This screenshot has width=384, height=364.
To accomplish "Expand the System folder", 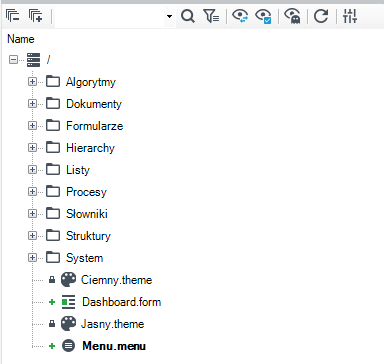I will point(32,258).
